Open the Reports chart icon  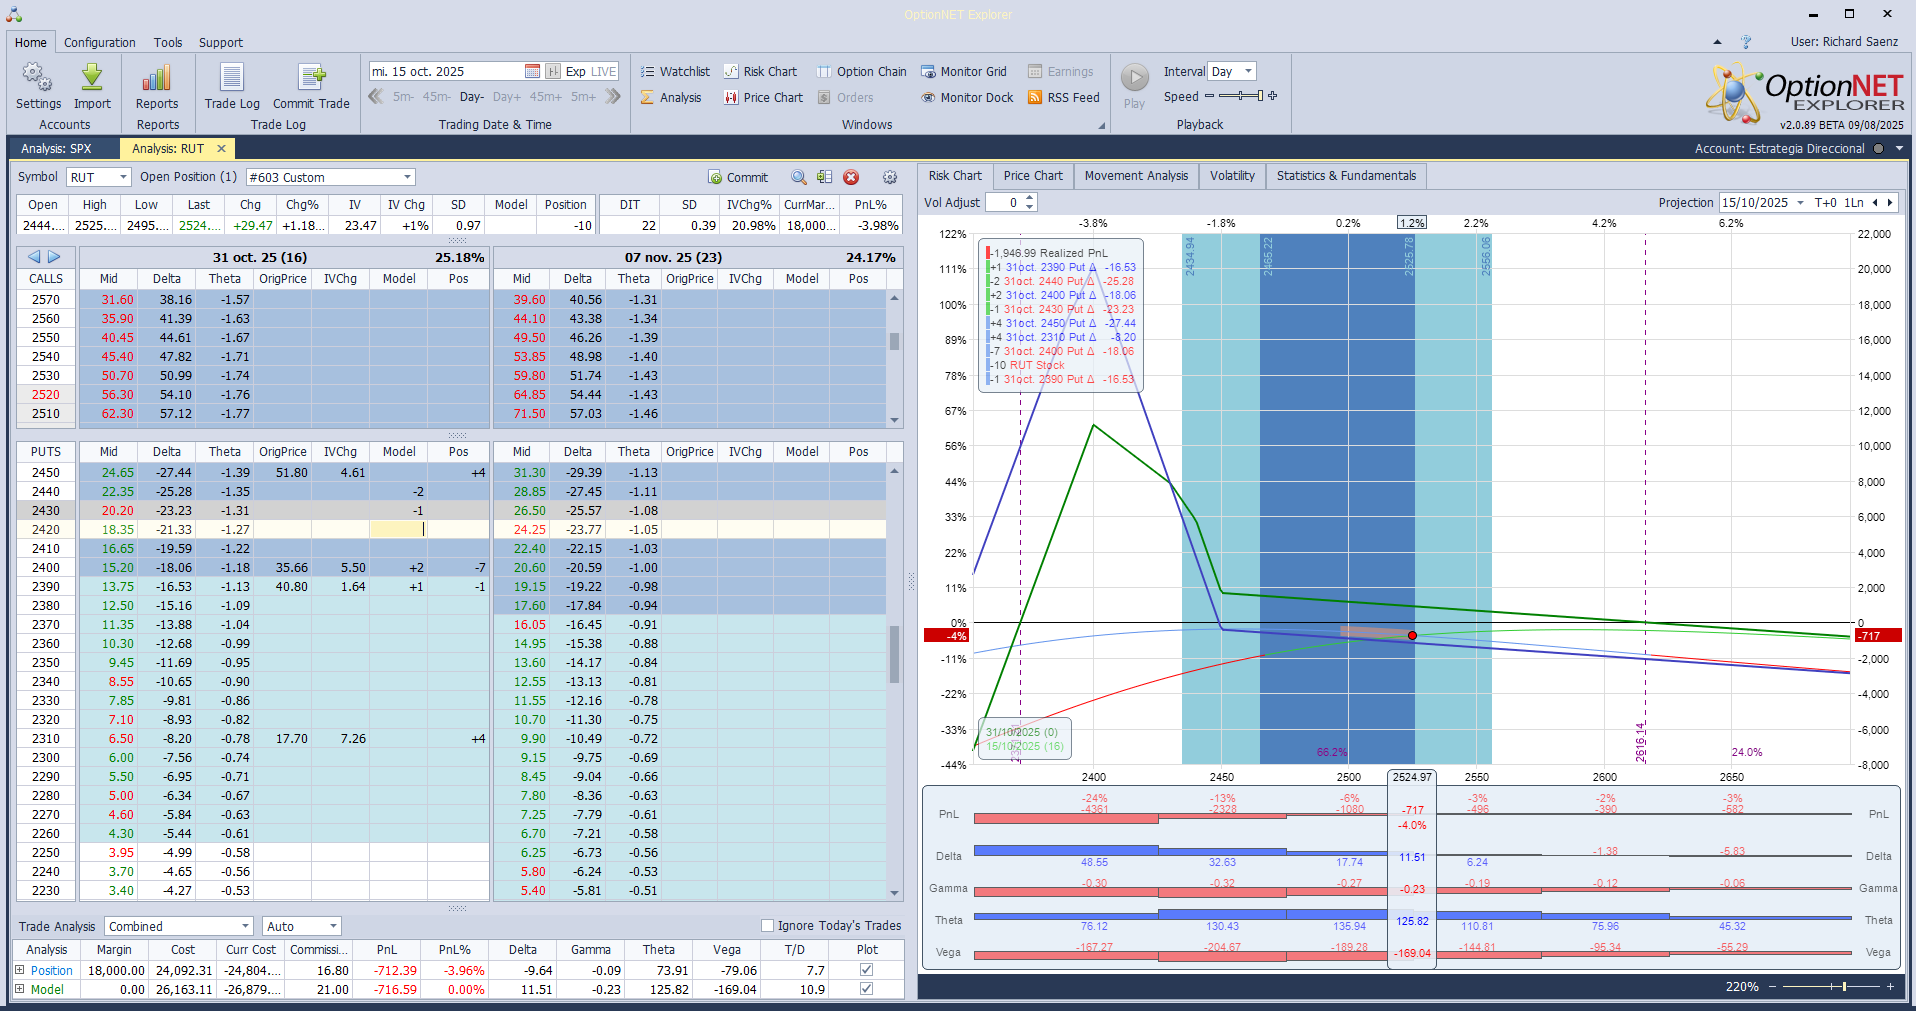pyautogui.click(x=157, y=78)
